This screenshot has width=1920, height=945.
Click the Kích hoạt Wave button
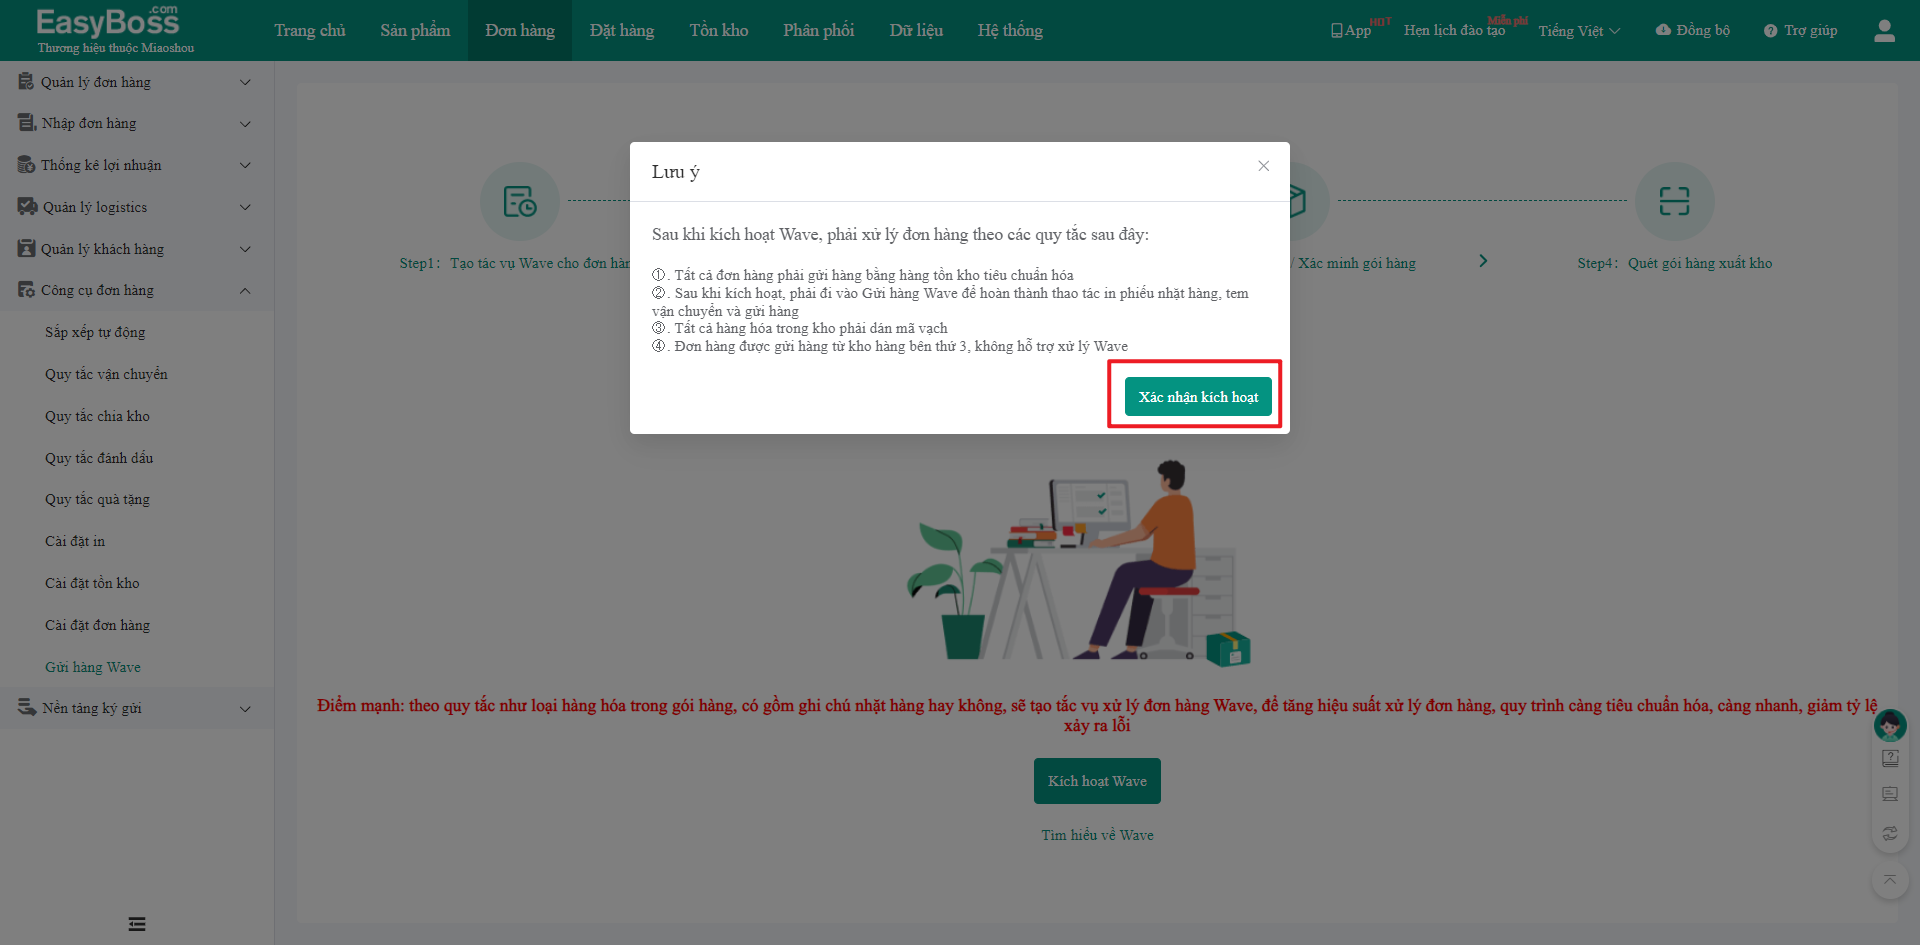[x=1097, y=781]
